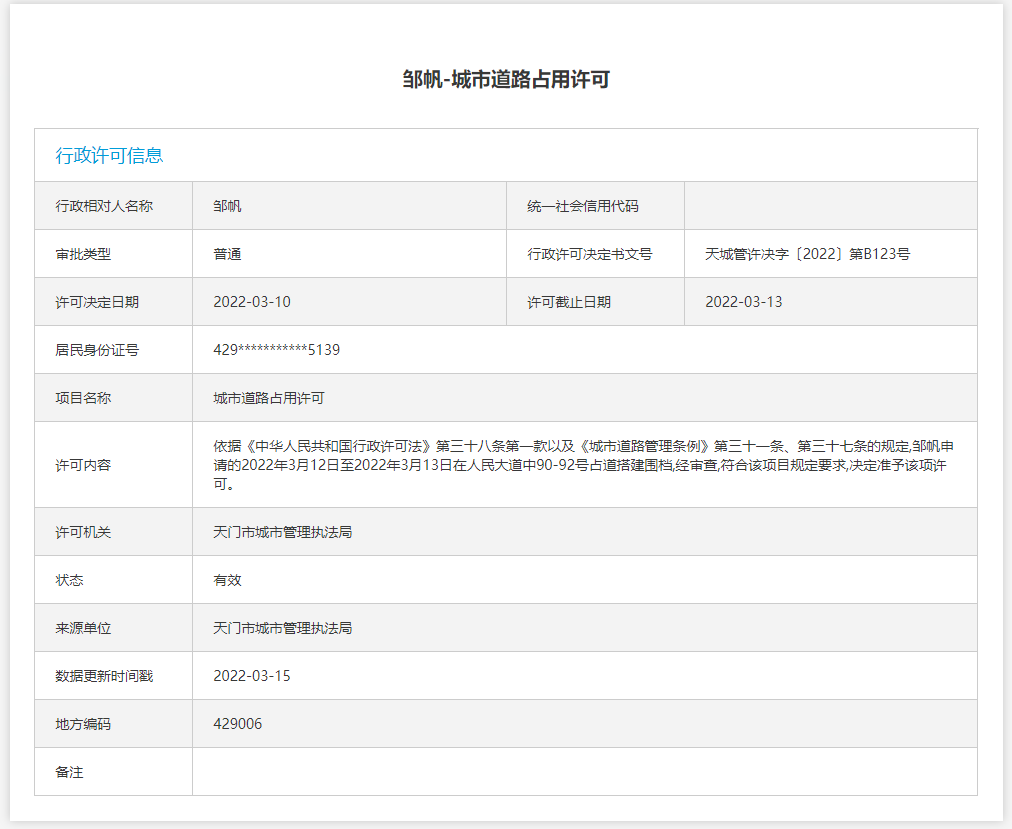Select the 普通 approval type value
Screen dimensions: 1012x829
(x=227, y=254)
